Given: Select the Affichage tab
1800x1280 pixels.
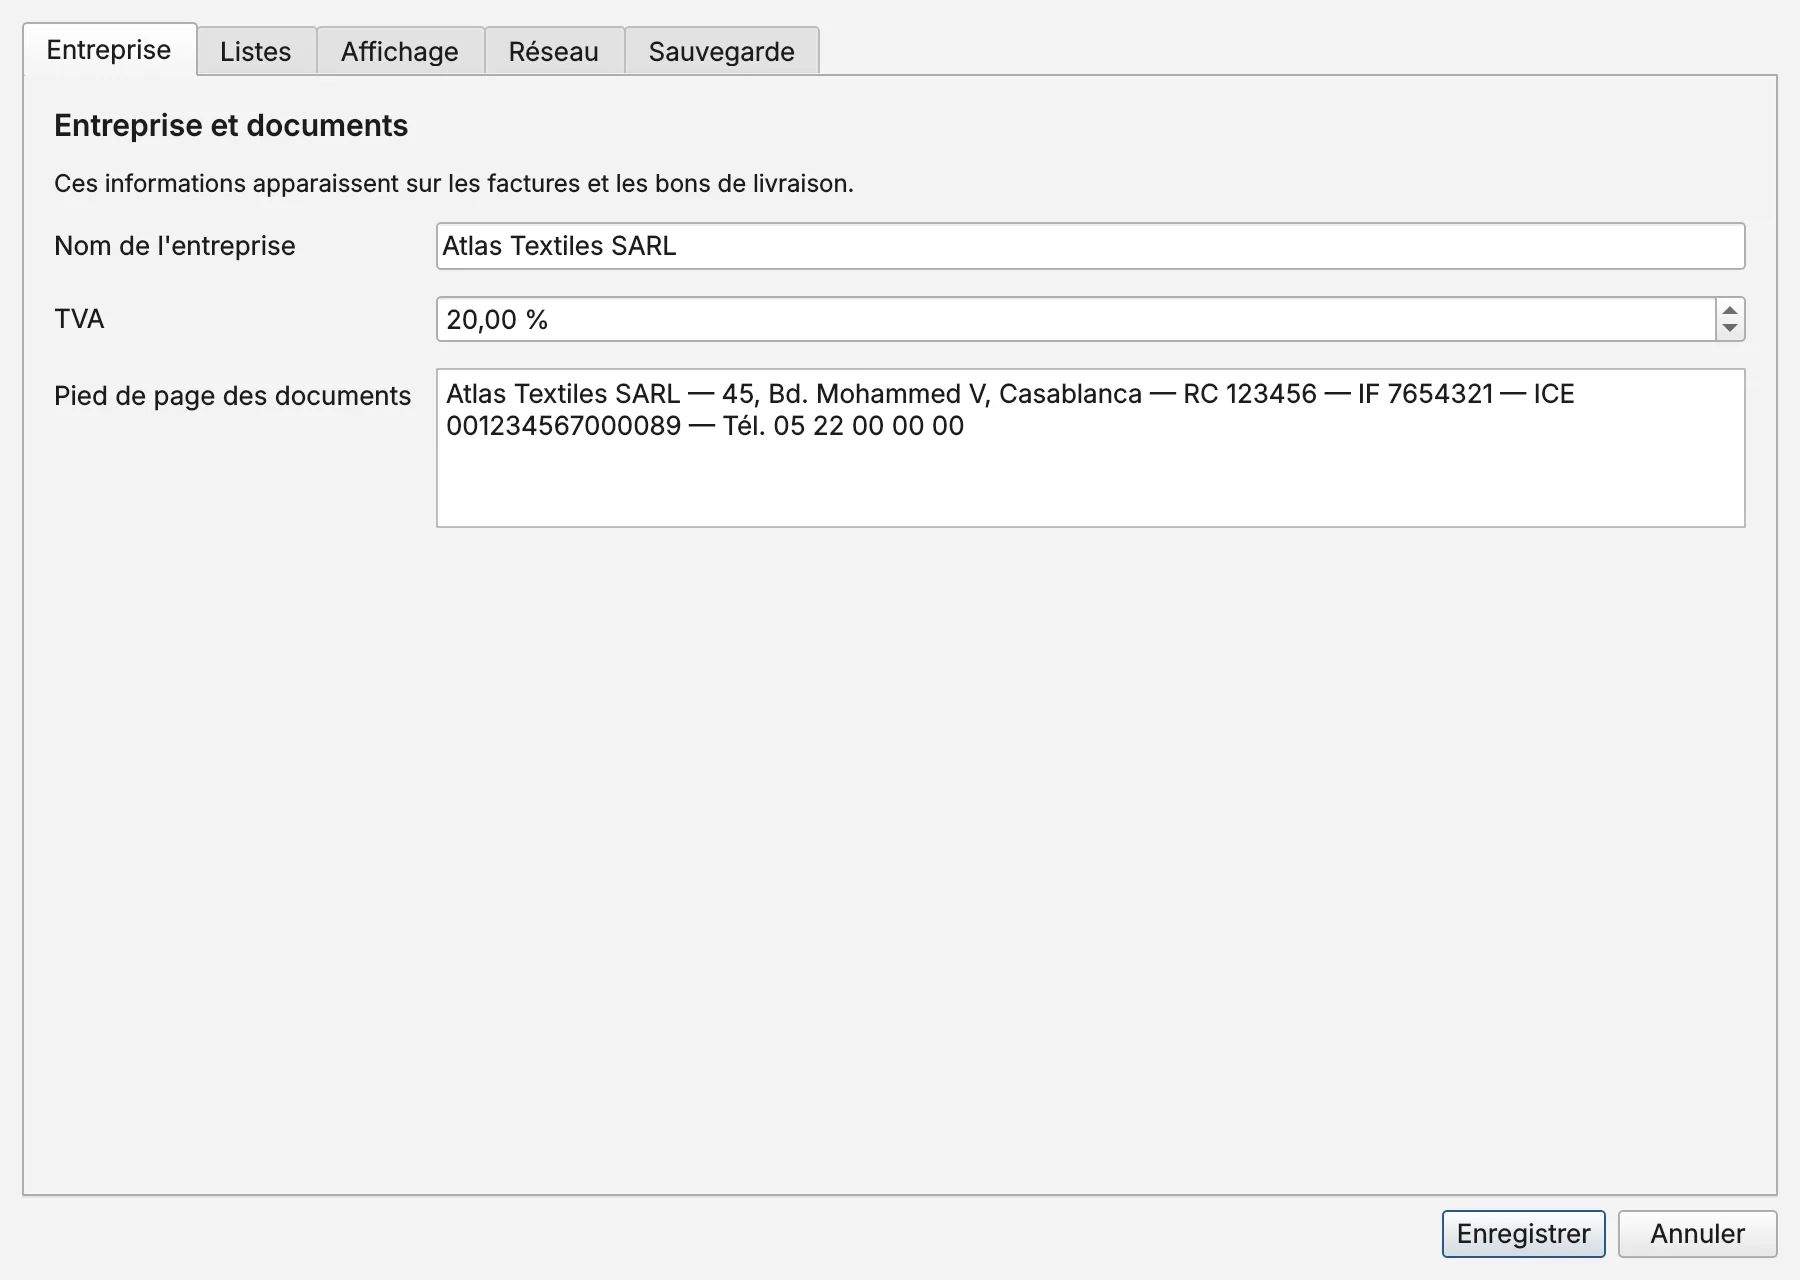Looking at the screenshot, I should (x=400, y=51).
